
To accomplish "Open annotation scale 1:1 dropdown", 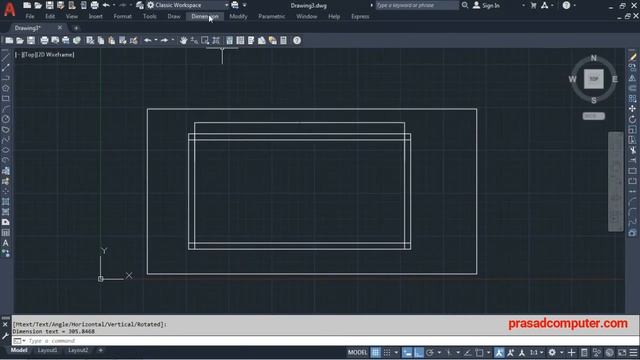I will 536,352.
